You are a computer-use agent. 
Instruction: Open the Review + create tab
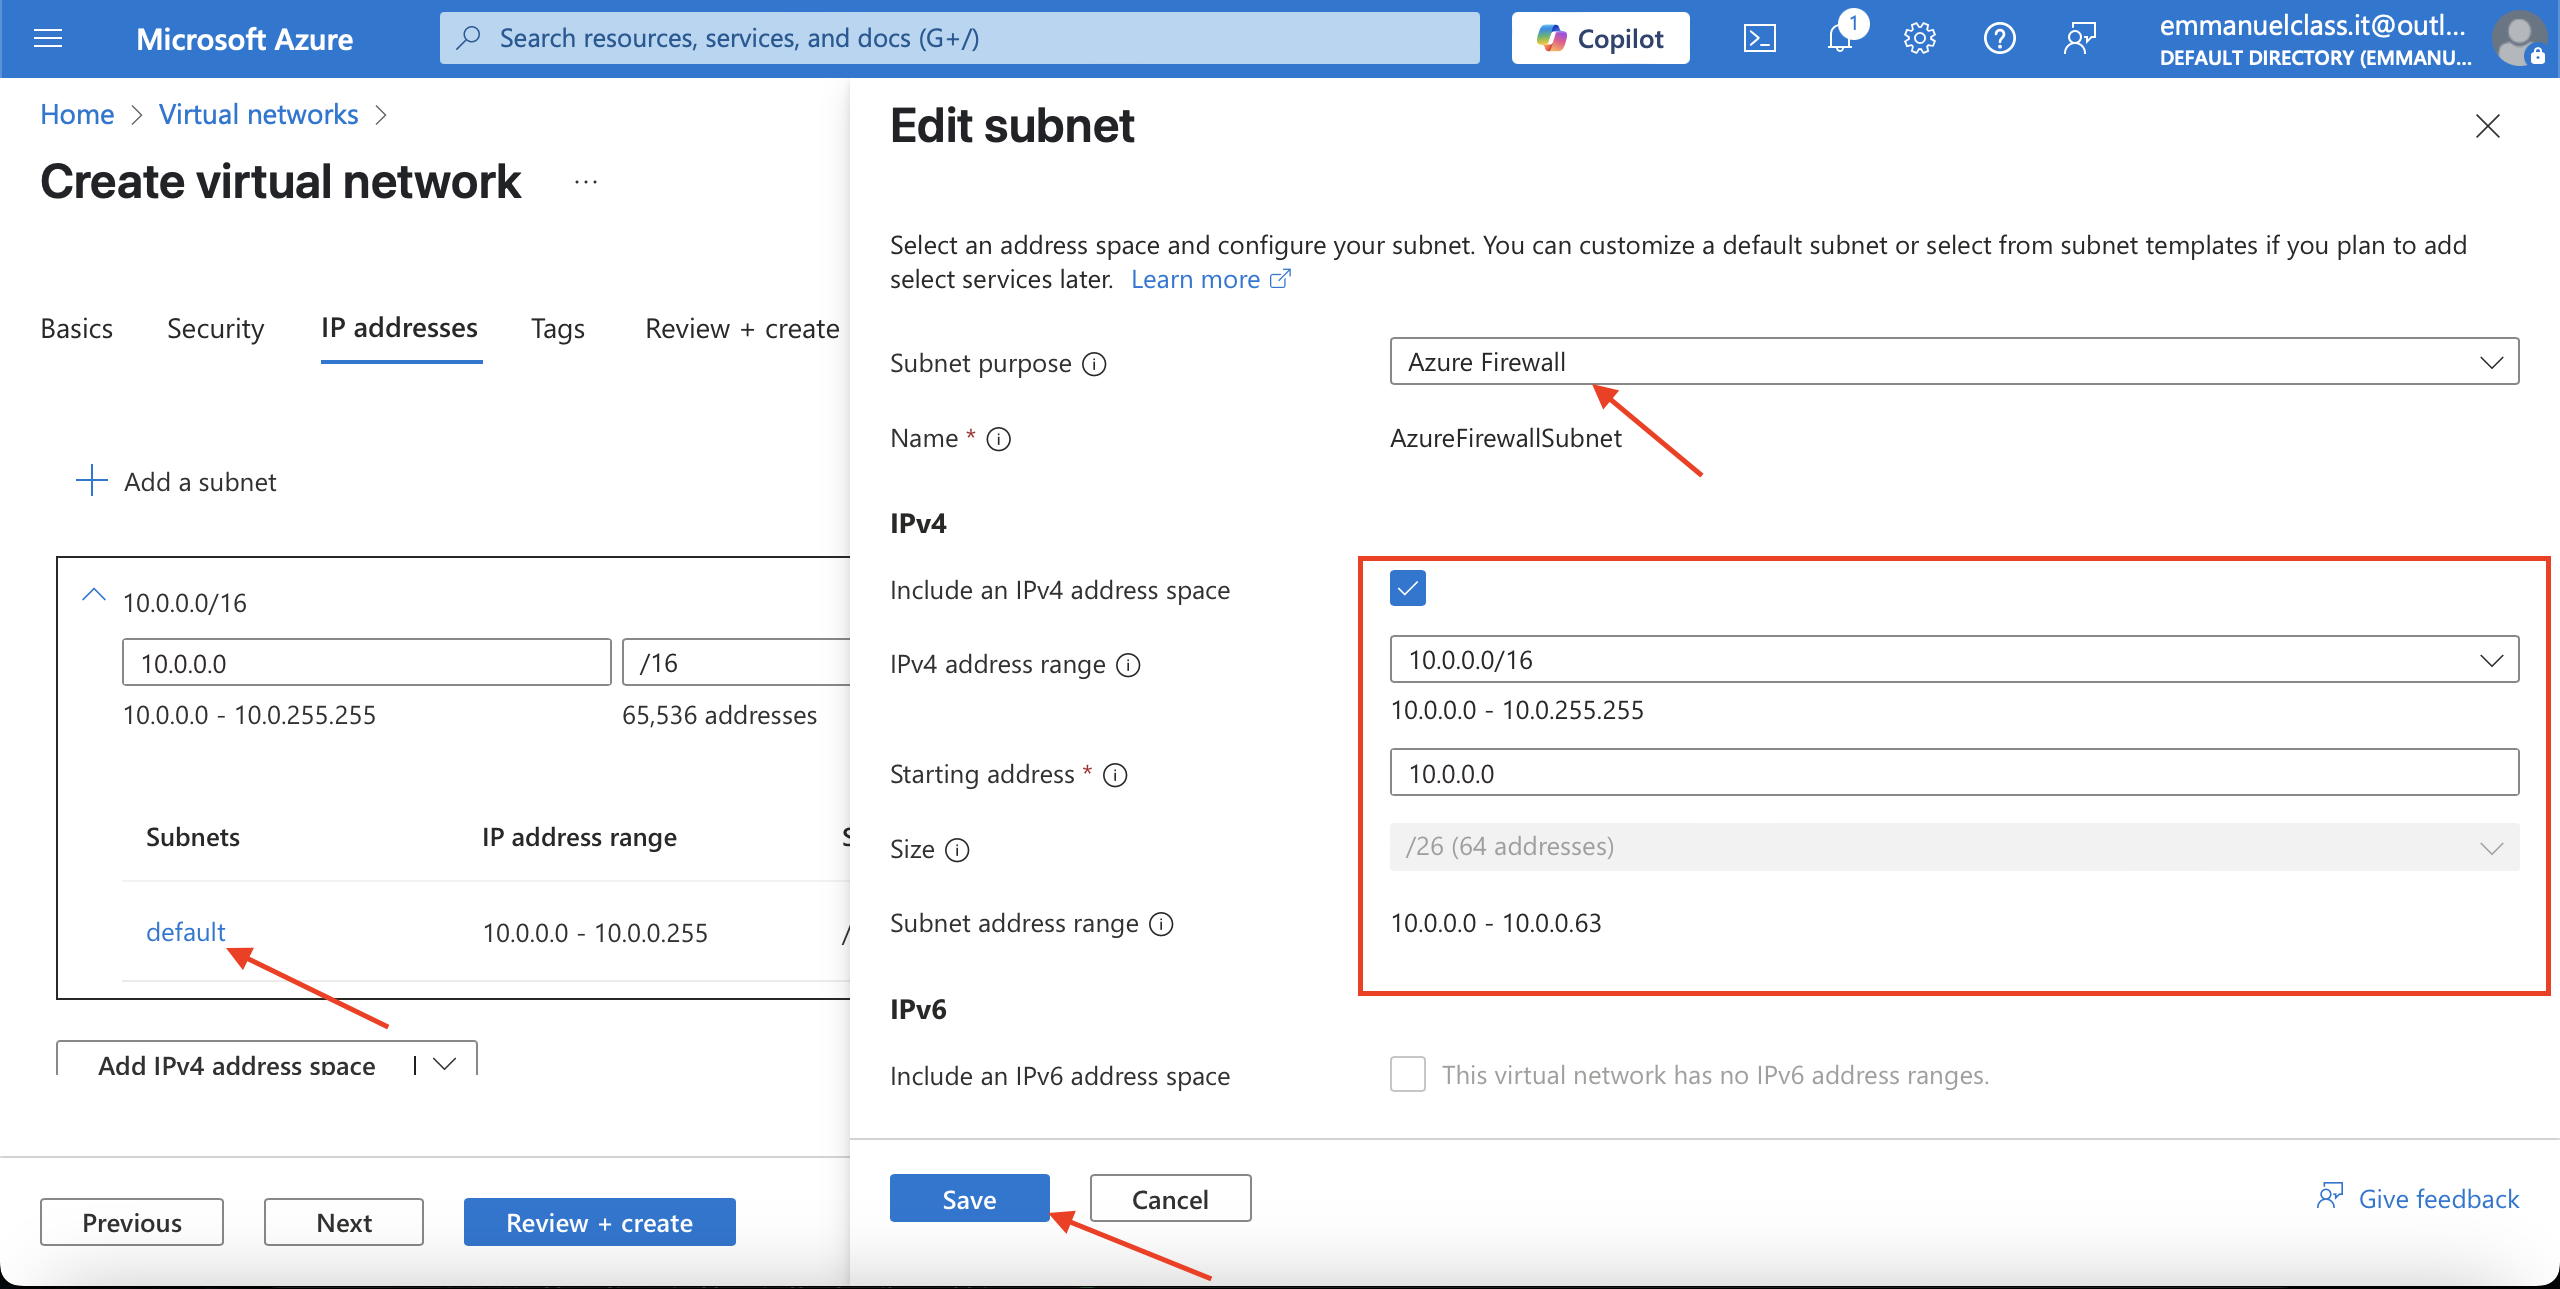742,329
